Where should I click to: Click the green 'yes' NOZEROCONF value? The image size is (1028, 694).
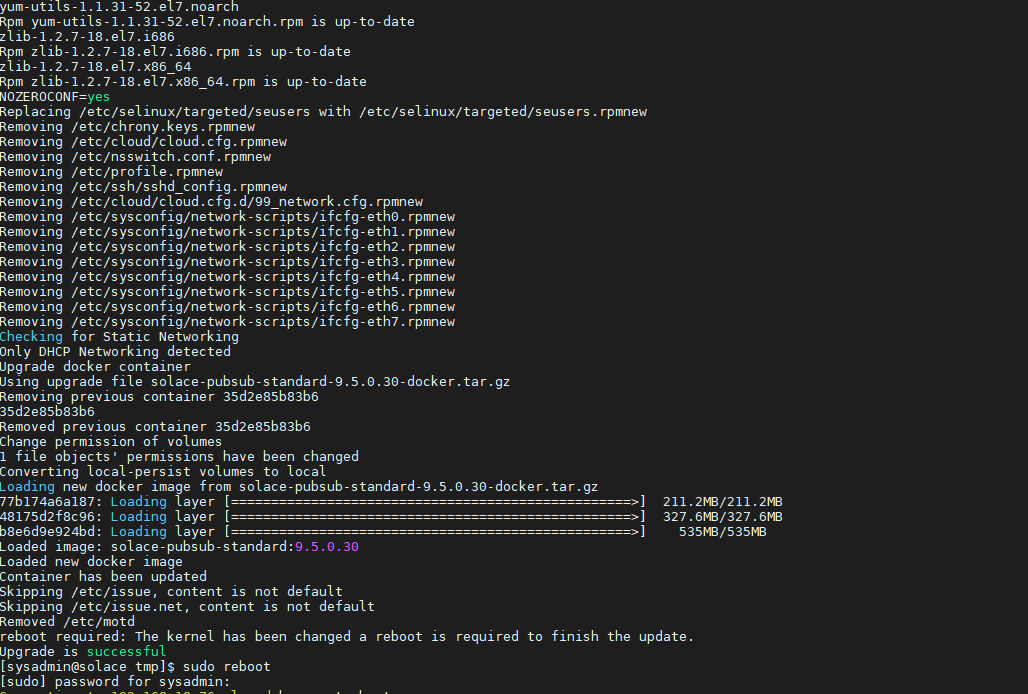98,96
